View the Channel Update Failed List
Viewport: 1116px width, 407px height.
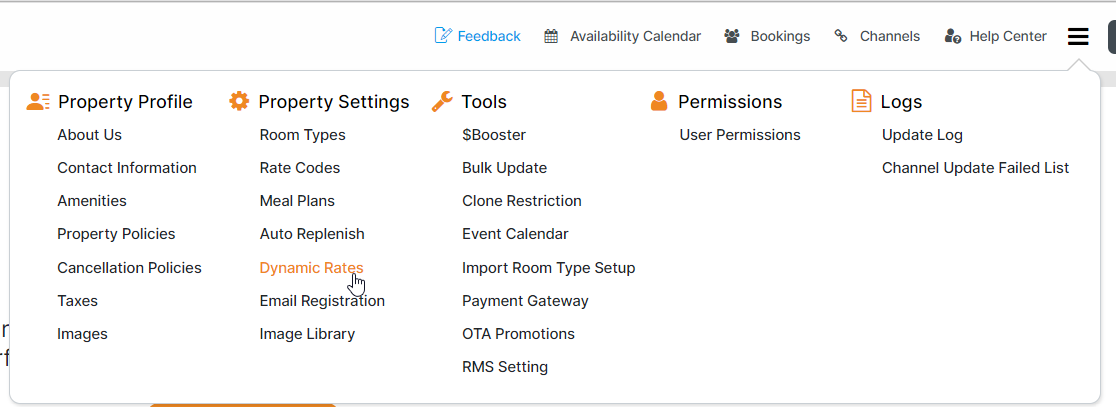tap(975, 168)
